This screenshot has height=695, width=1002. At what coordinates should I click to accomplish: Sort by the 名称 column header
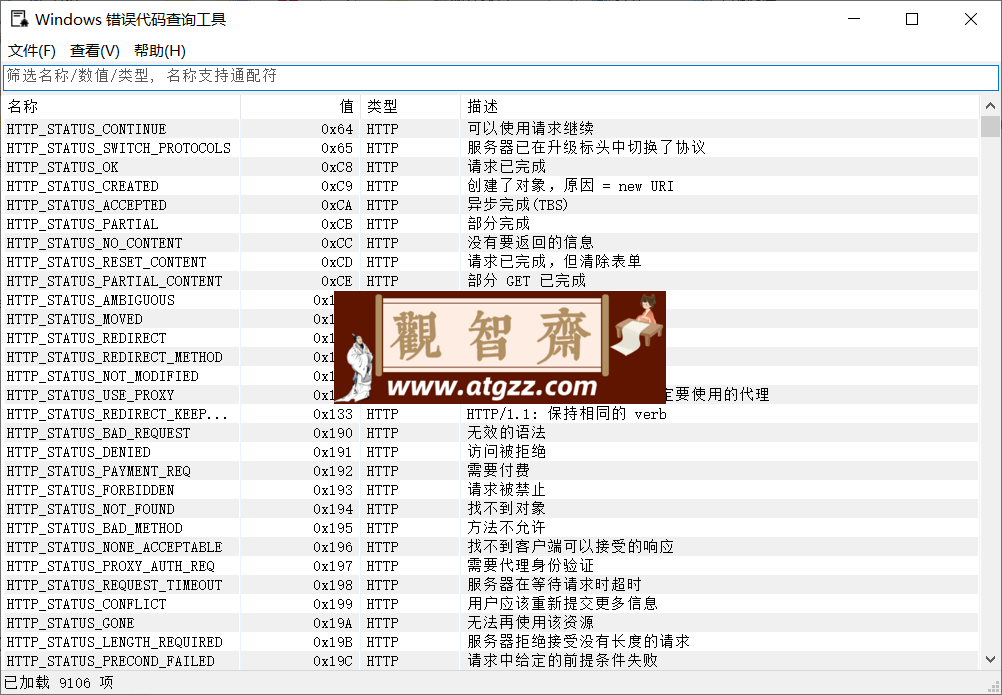[x=121, y=107]
